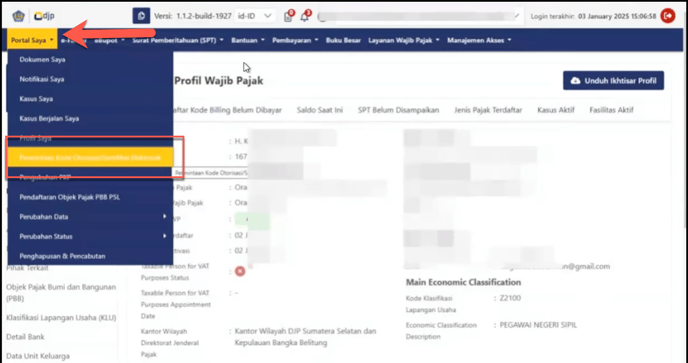
Task: Open the id-ID language dropdown
Action: coord(255,16)
